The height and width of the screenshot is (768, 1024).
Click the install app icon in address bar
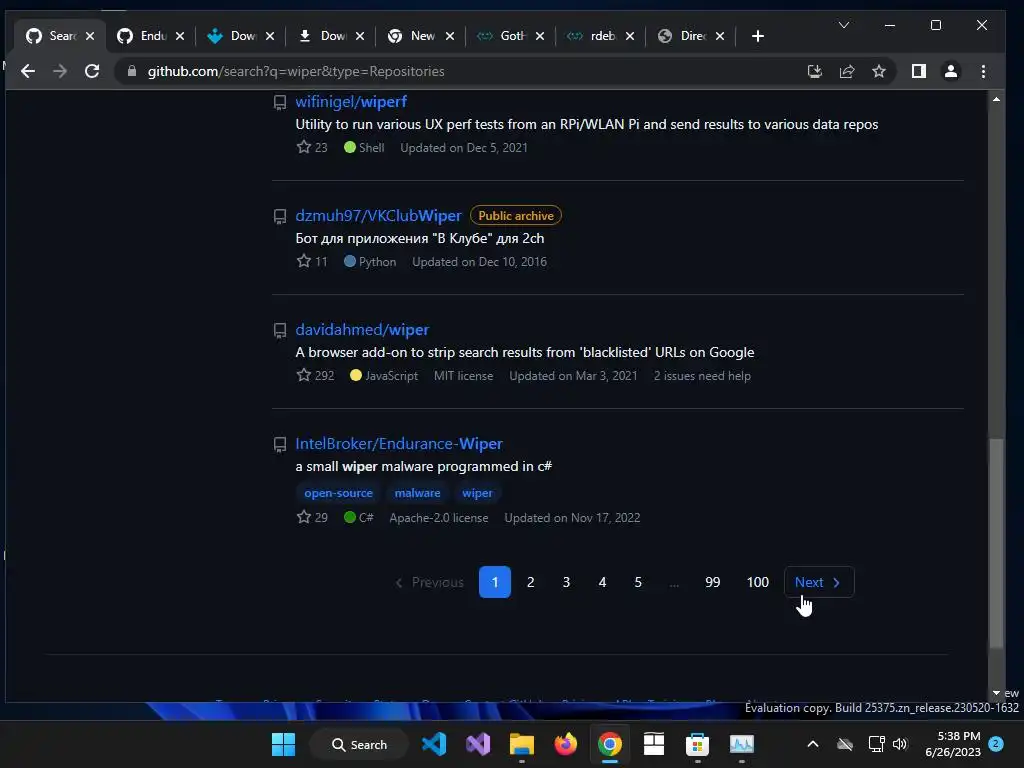pyautogui.click(x=814, y=71)
